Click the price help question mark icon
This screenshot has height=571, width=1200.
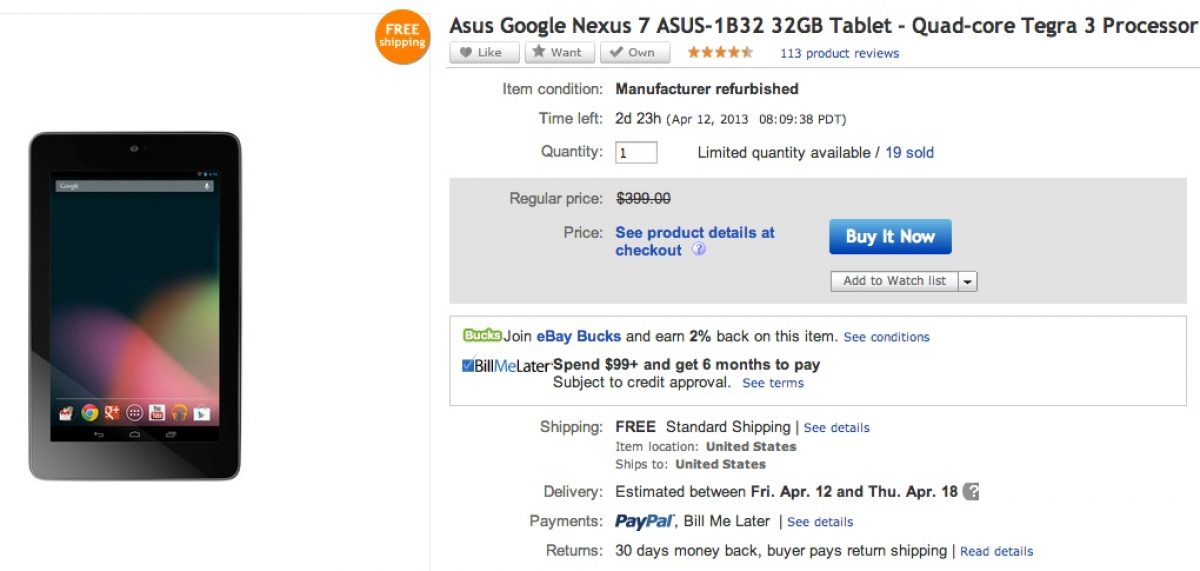tap(699, 250)
